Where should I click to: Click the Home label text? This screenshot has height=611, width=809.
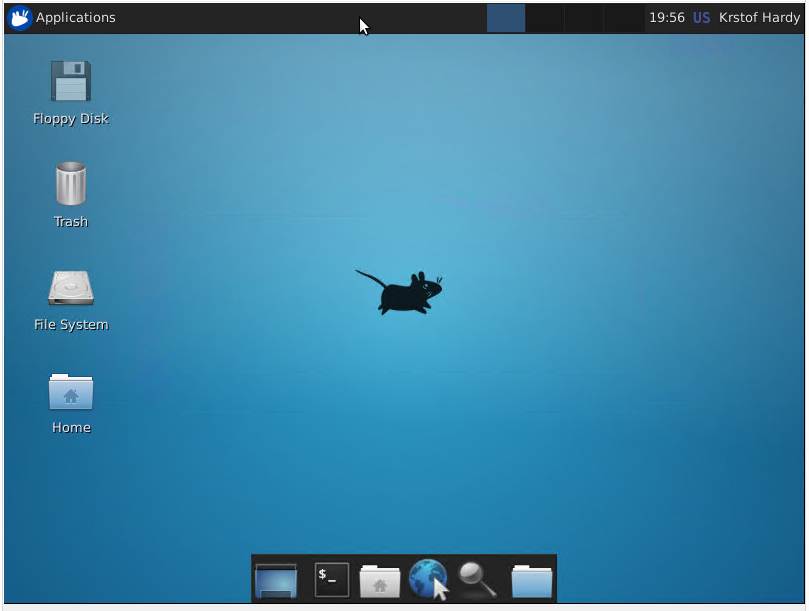(71, 428)
